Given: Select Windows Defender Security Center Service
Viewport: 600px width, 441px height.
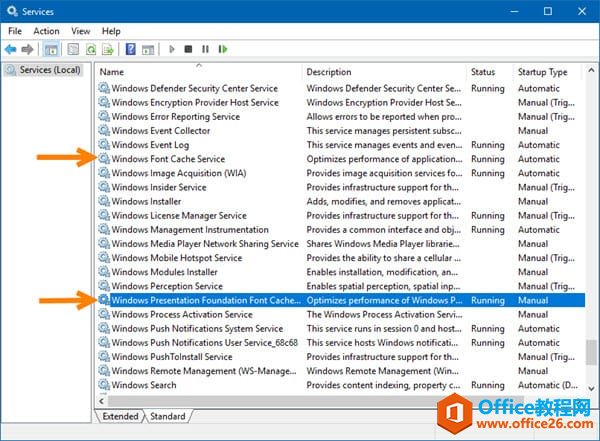Looking at the screenshot, I should 341,88.
